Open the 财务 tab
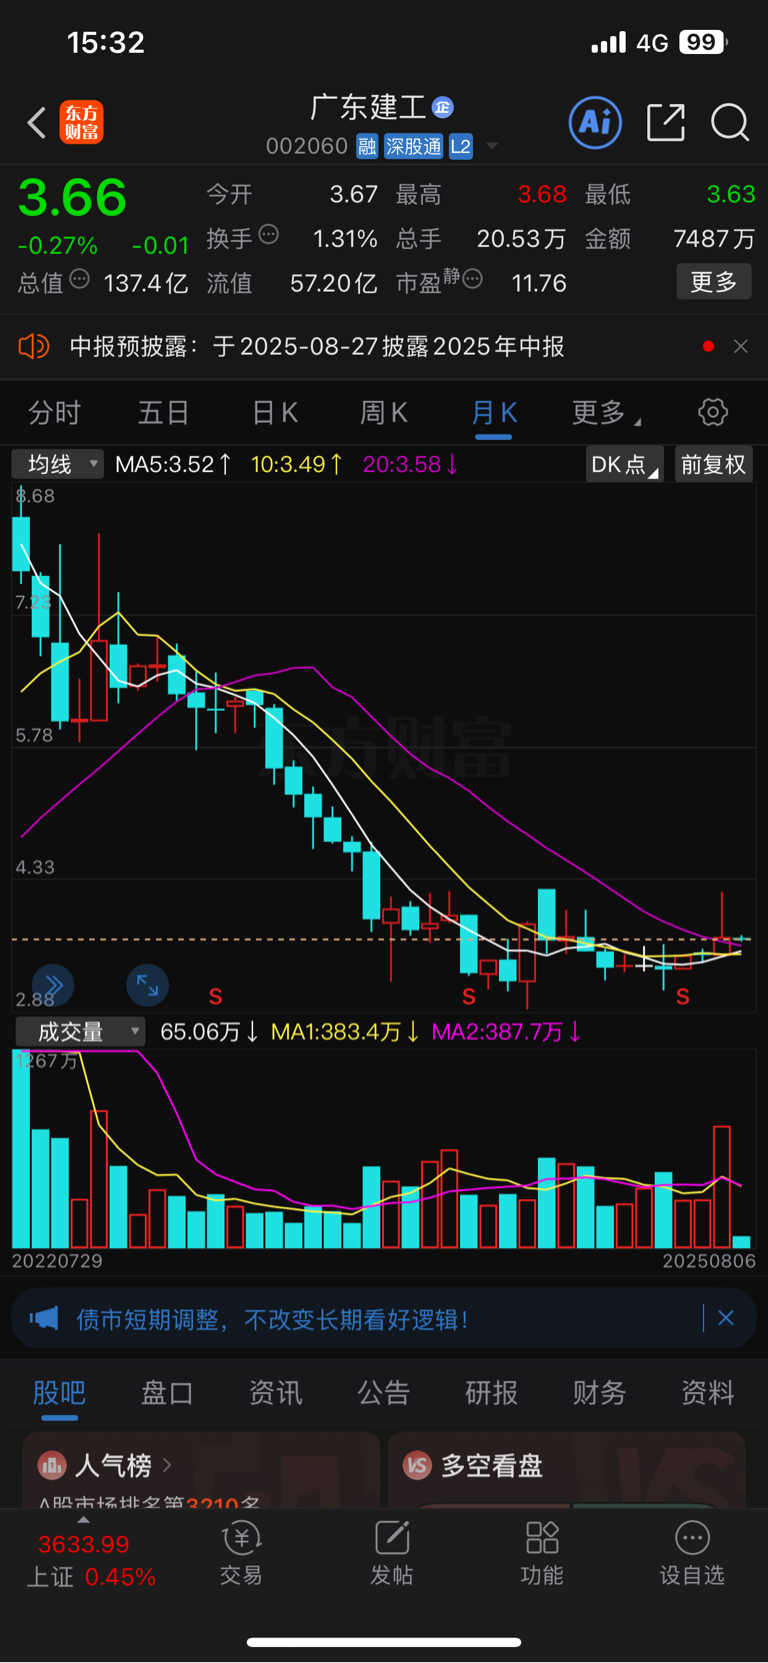 (599, 1392)
